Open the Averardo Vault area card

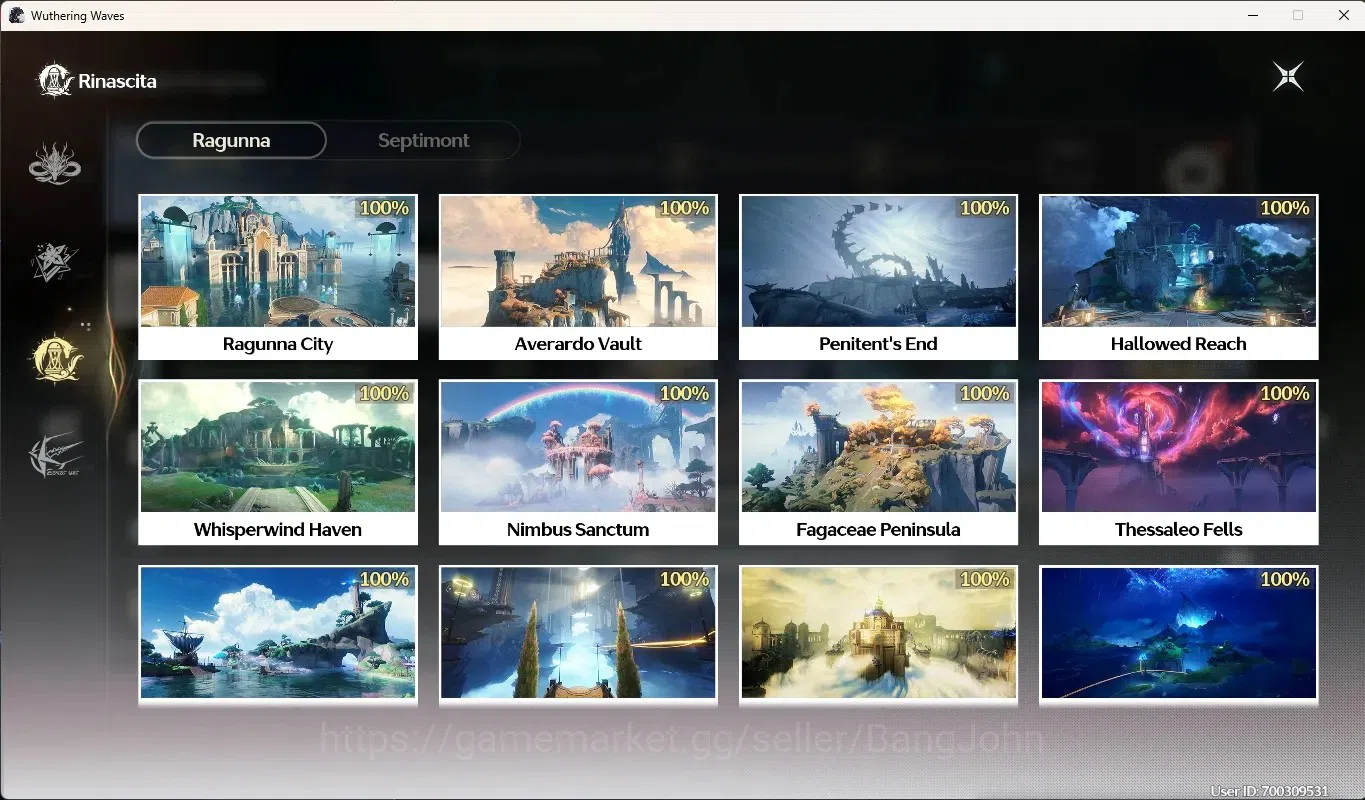coord(578,277)
